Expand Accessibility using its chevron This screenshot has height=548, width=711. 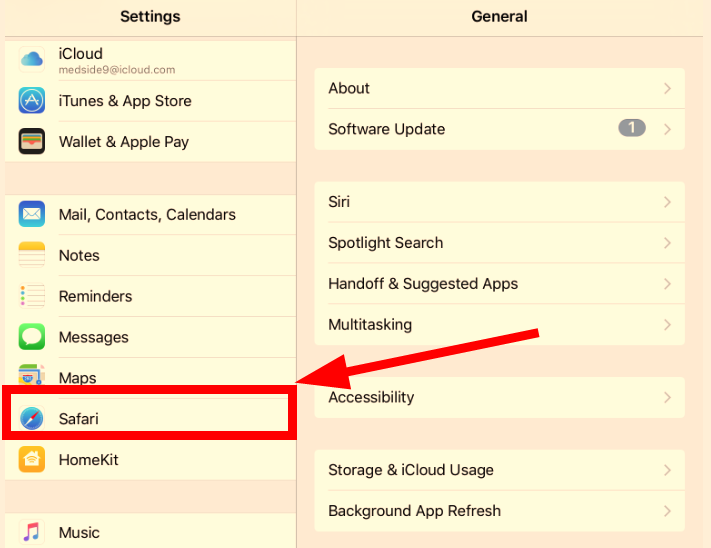click(667, 398)
